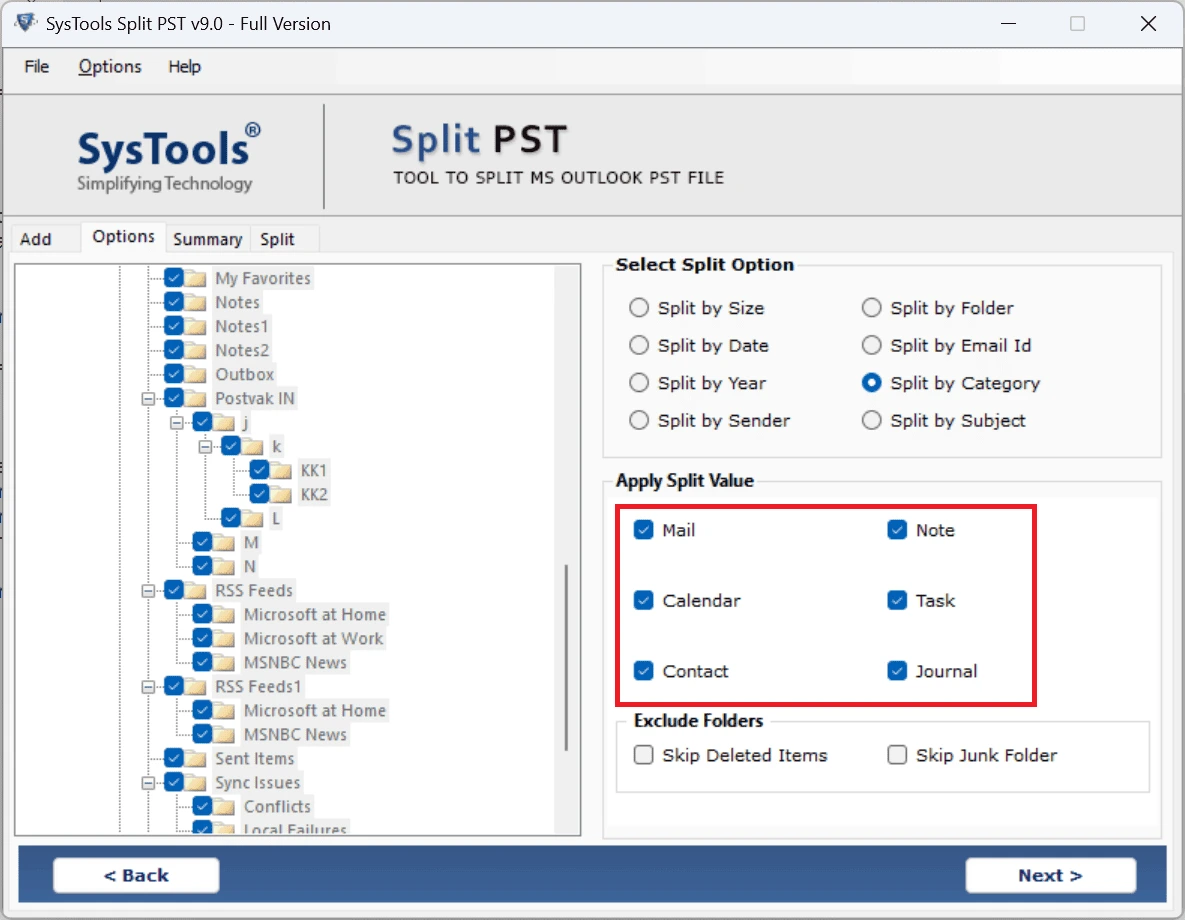Click the Options tab
The image size is (1185, 920).
tap(123, 237)
